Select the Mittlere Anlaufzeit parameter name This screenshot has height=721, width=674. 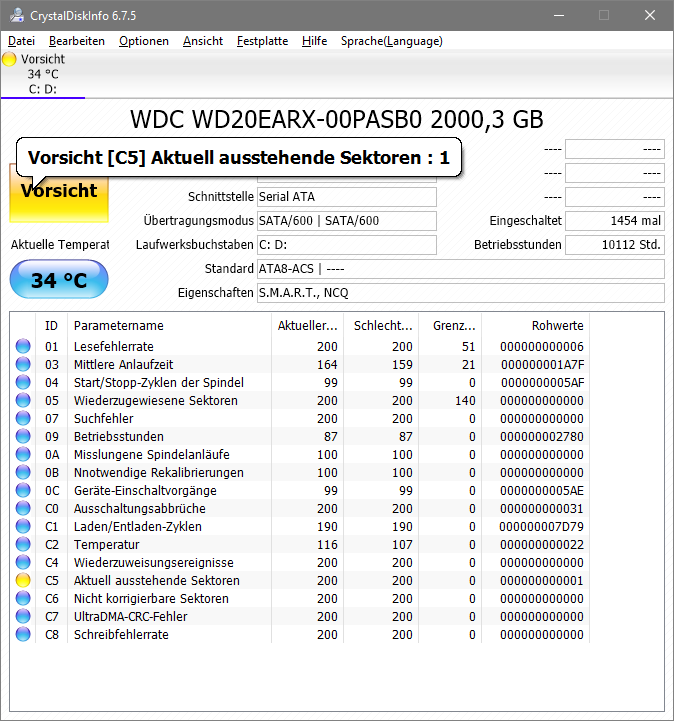(x=123, y=364)
